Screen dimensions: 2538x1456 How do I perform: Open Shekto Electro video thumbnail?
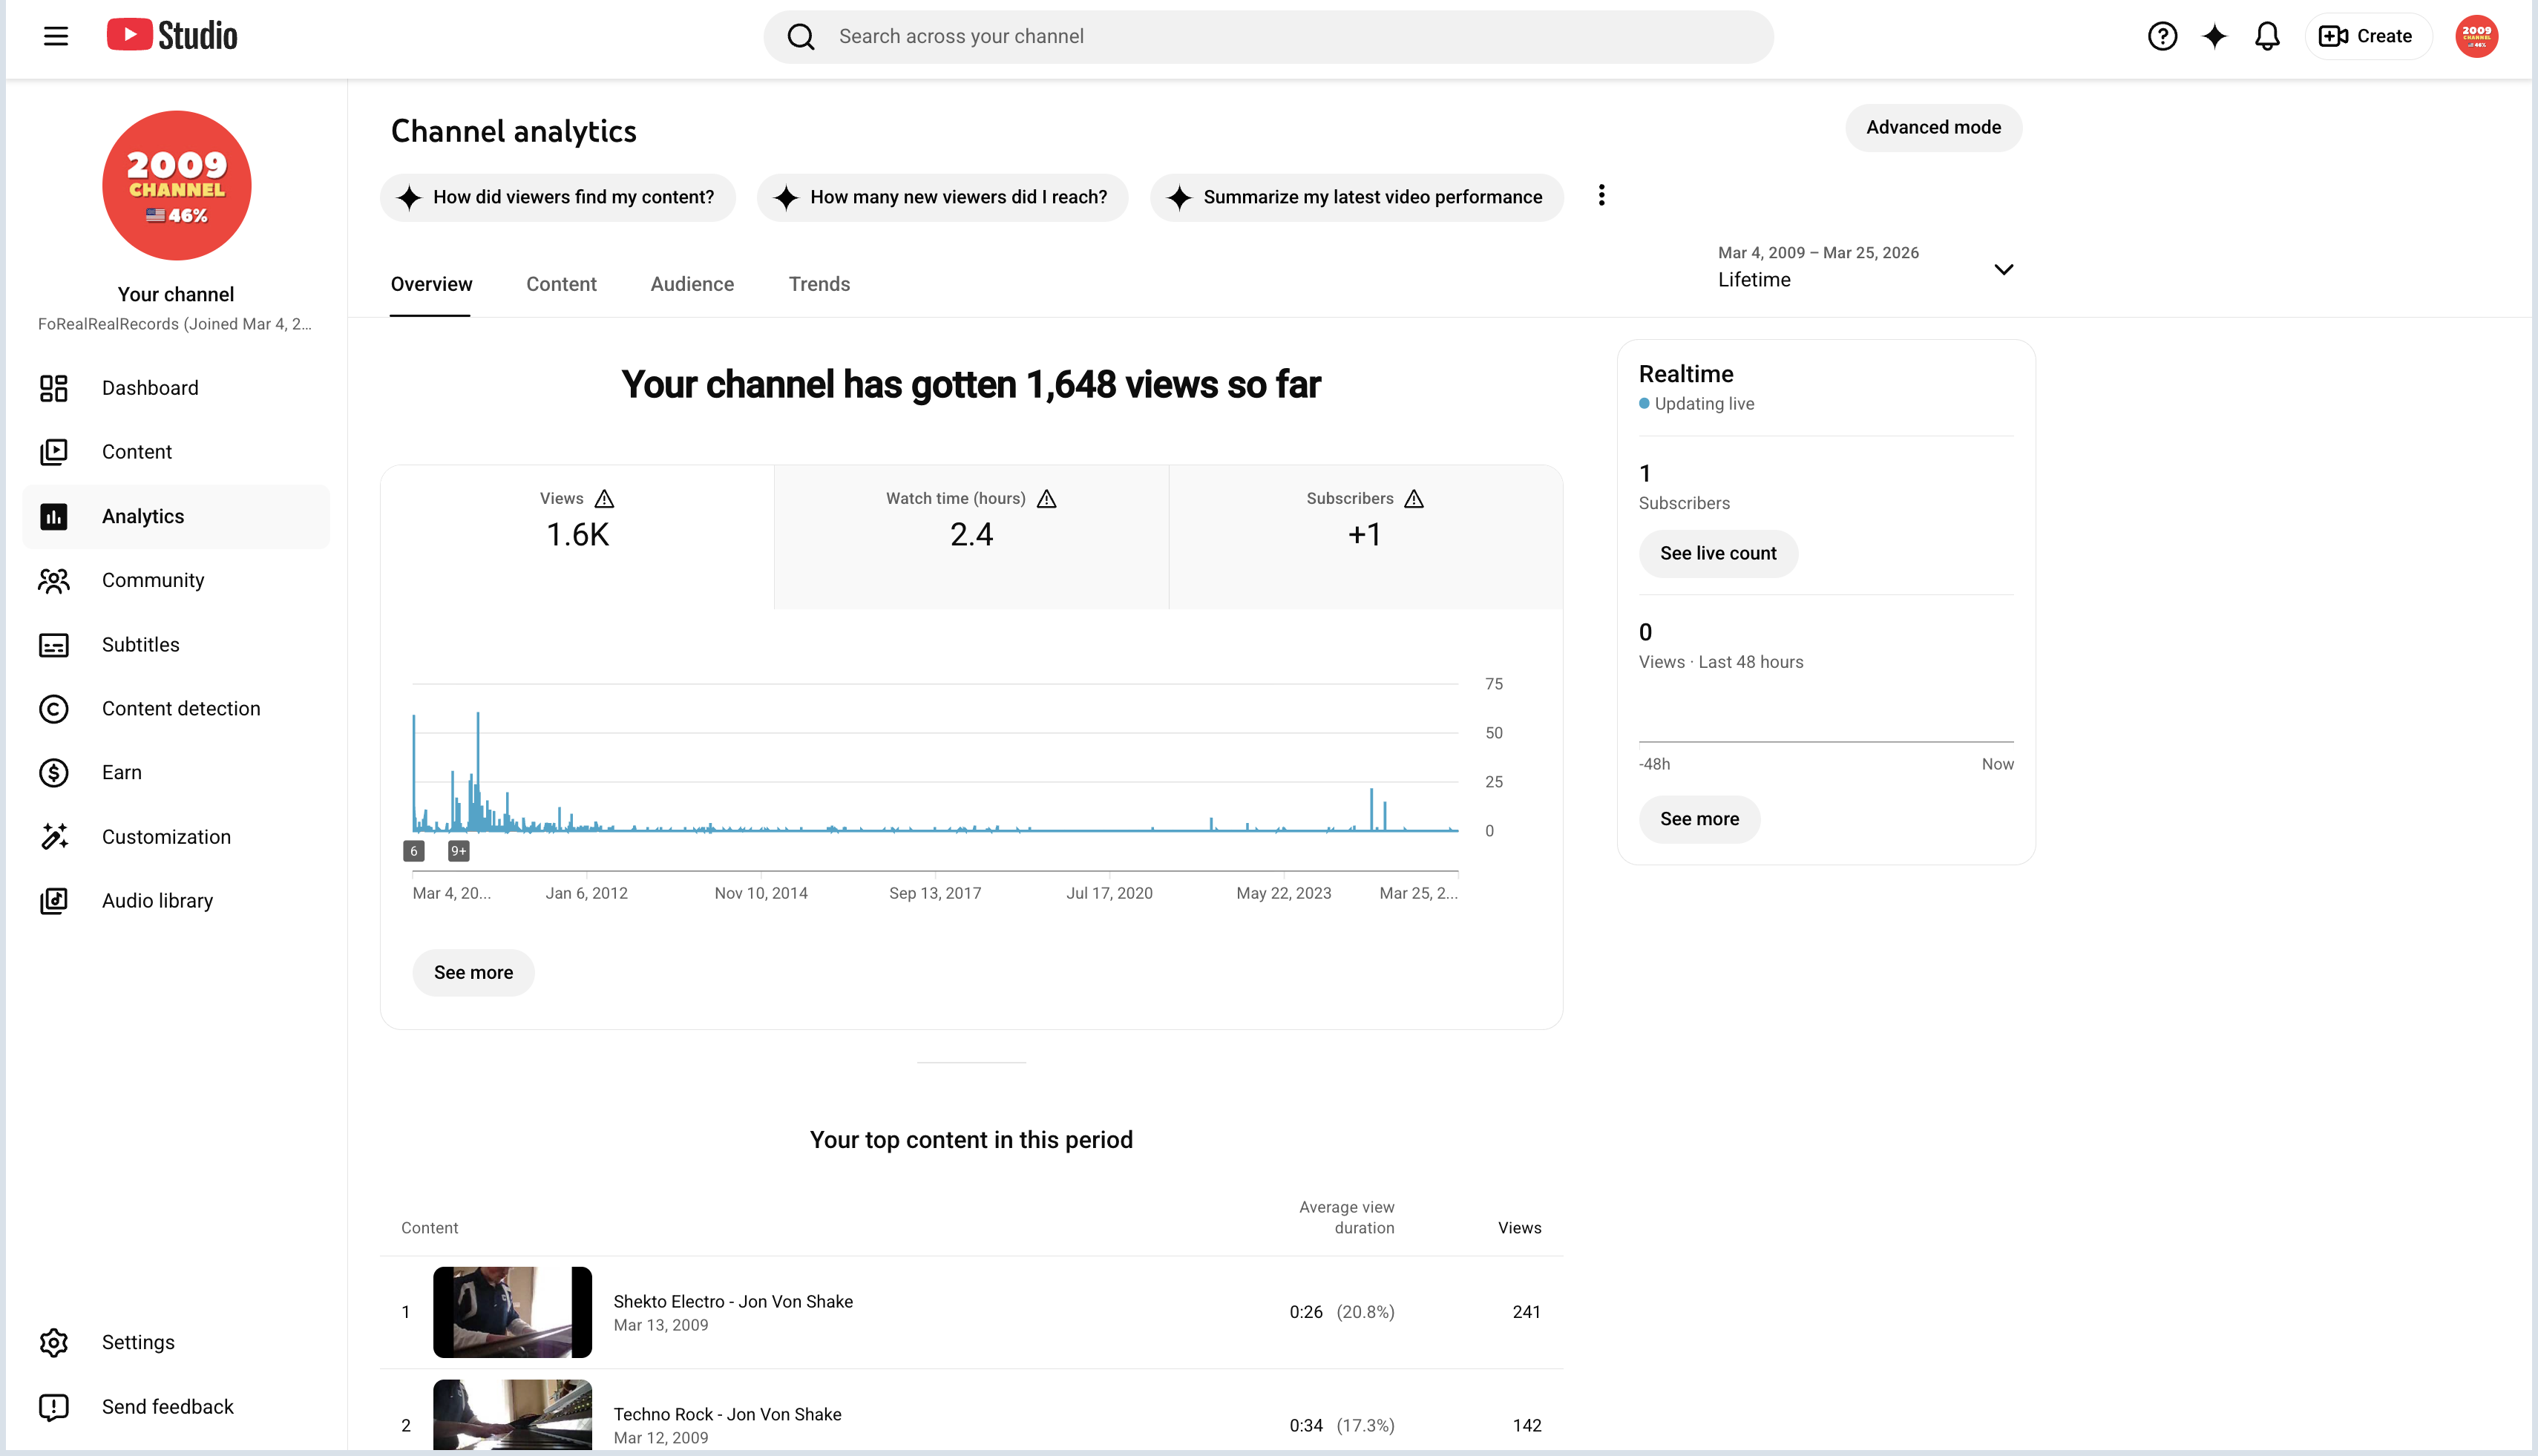pyautogui.click(x=512, y=1313)
